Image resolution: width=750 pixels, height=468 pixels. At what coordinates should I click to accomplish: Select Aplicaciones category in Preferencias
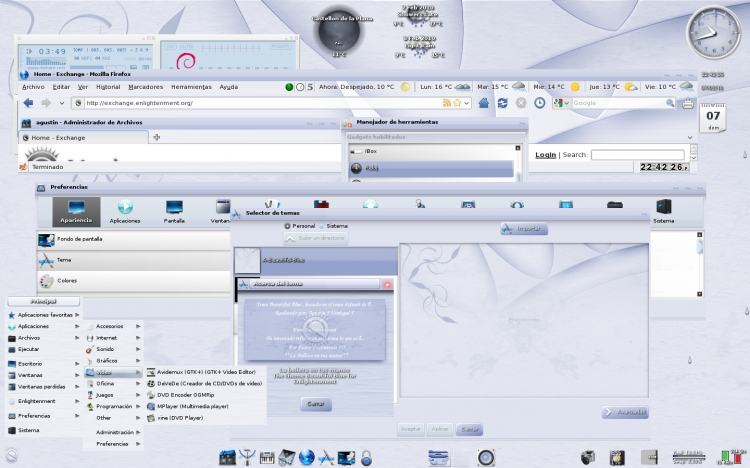point(125,212)
